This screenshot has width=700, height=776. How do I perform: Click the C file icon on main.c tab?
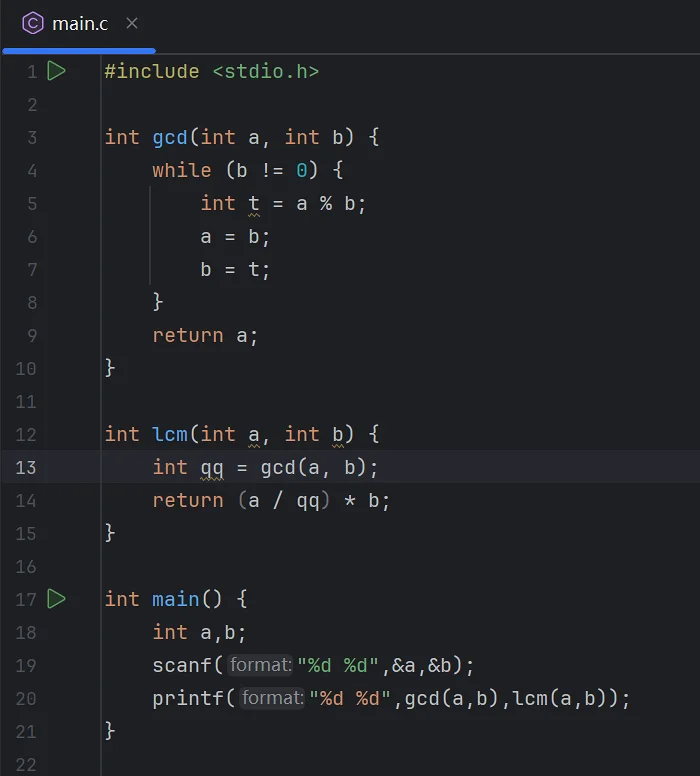tap(33, 23)
